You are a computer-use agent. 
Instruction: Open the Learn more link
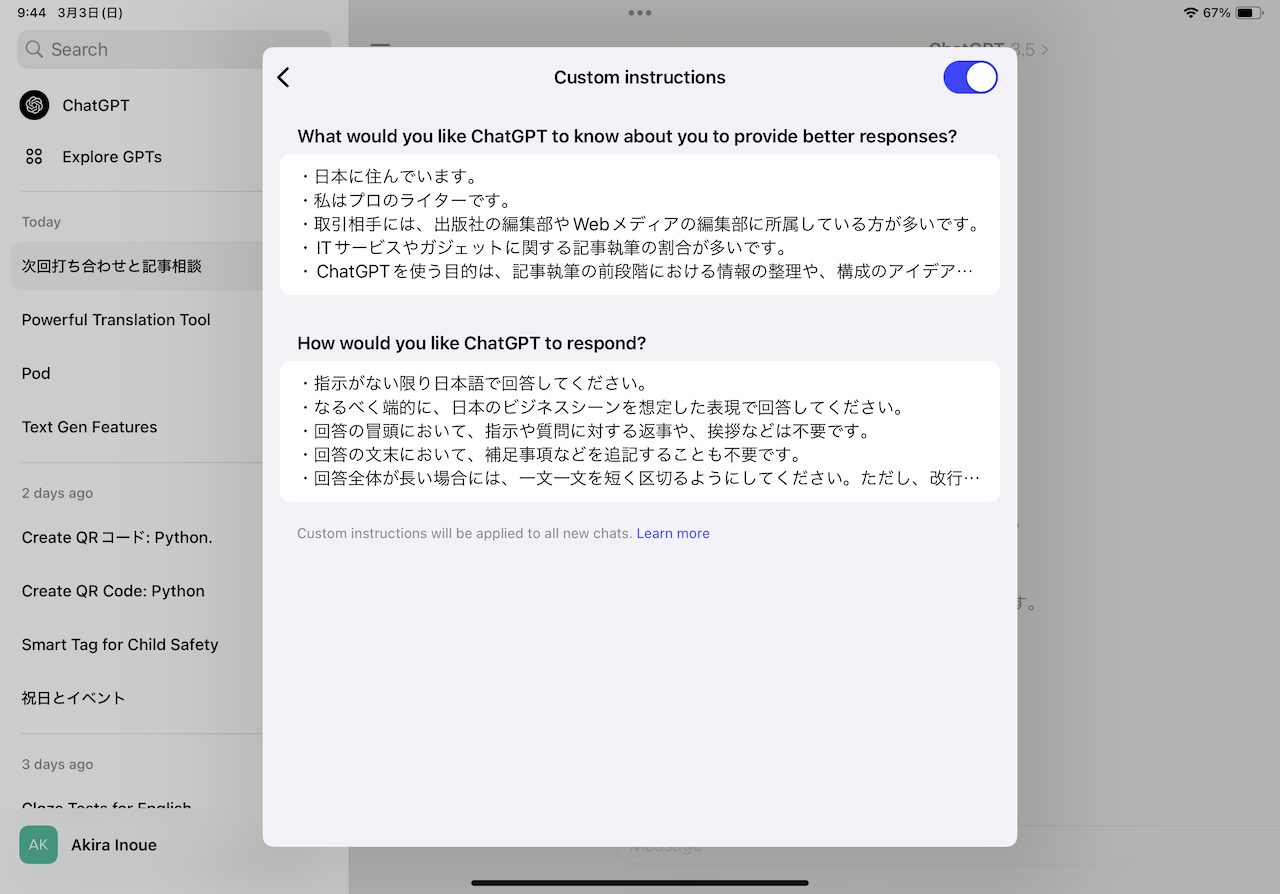coord(673,533)
